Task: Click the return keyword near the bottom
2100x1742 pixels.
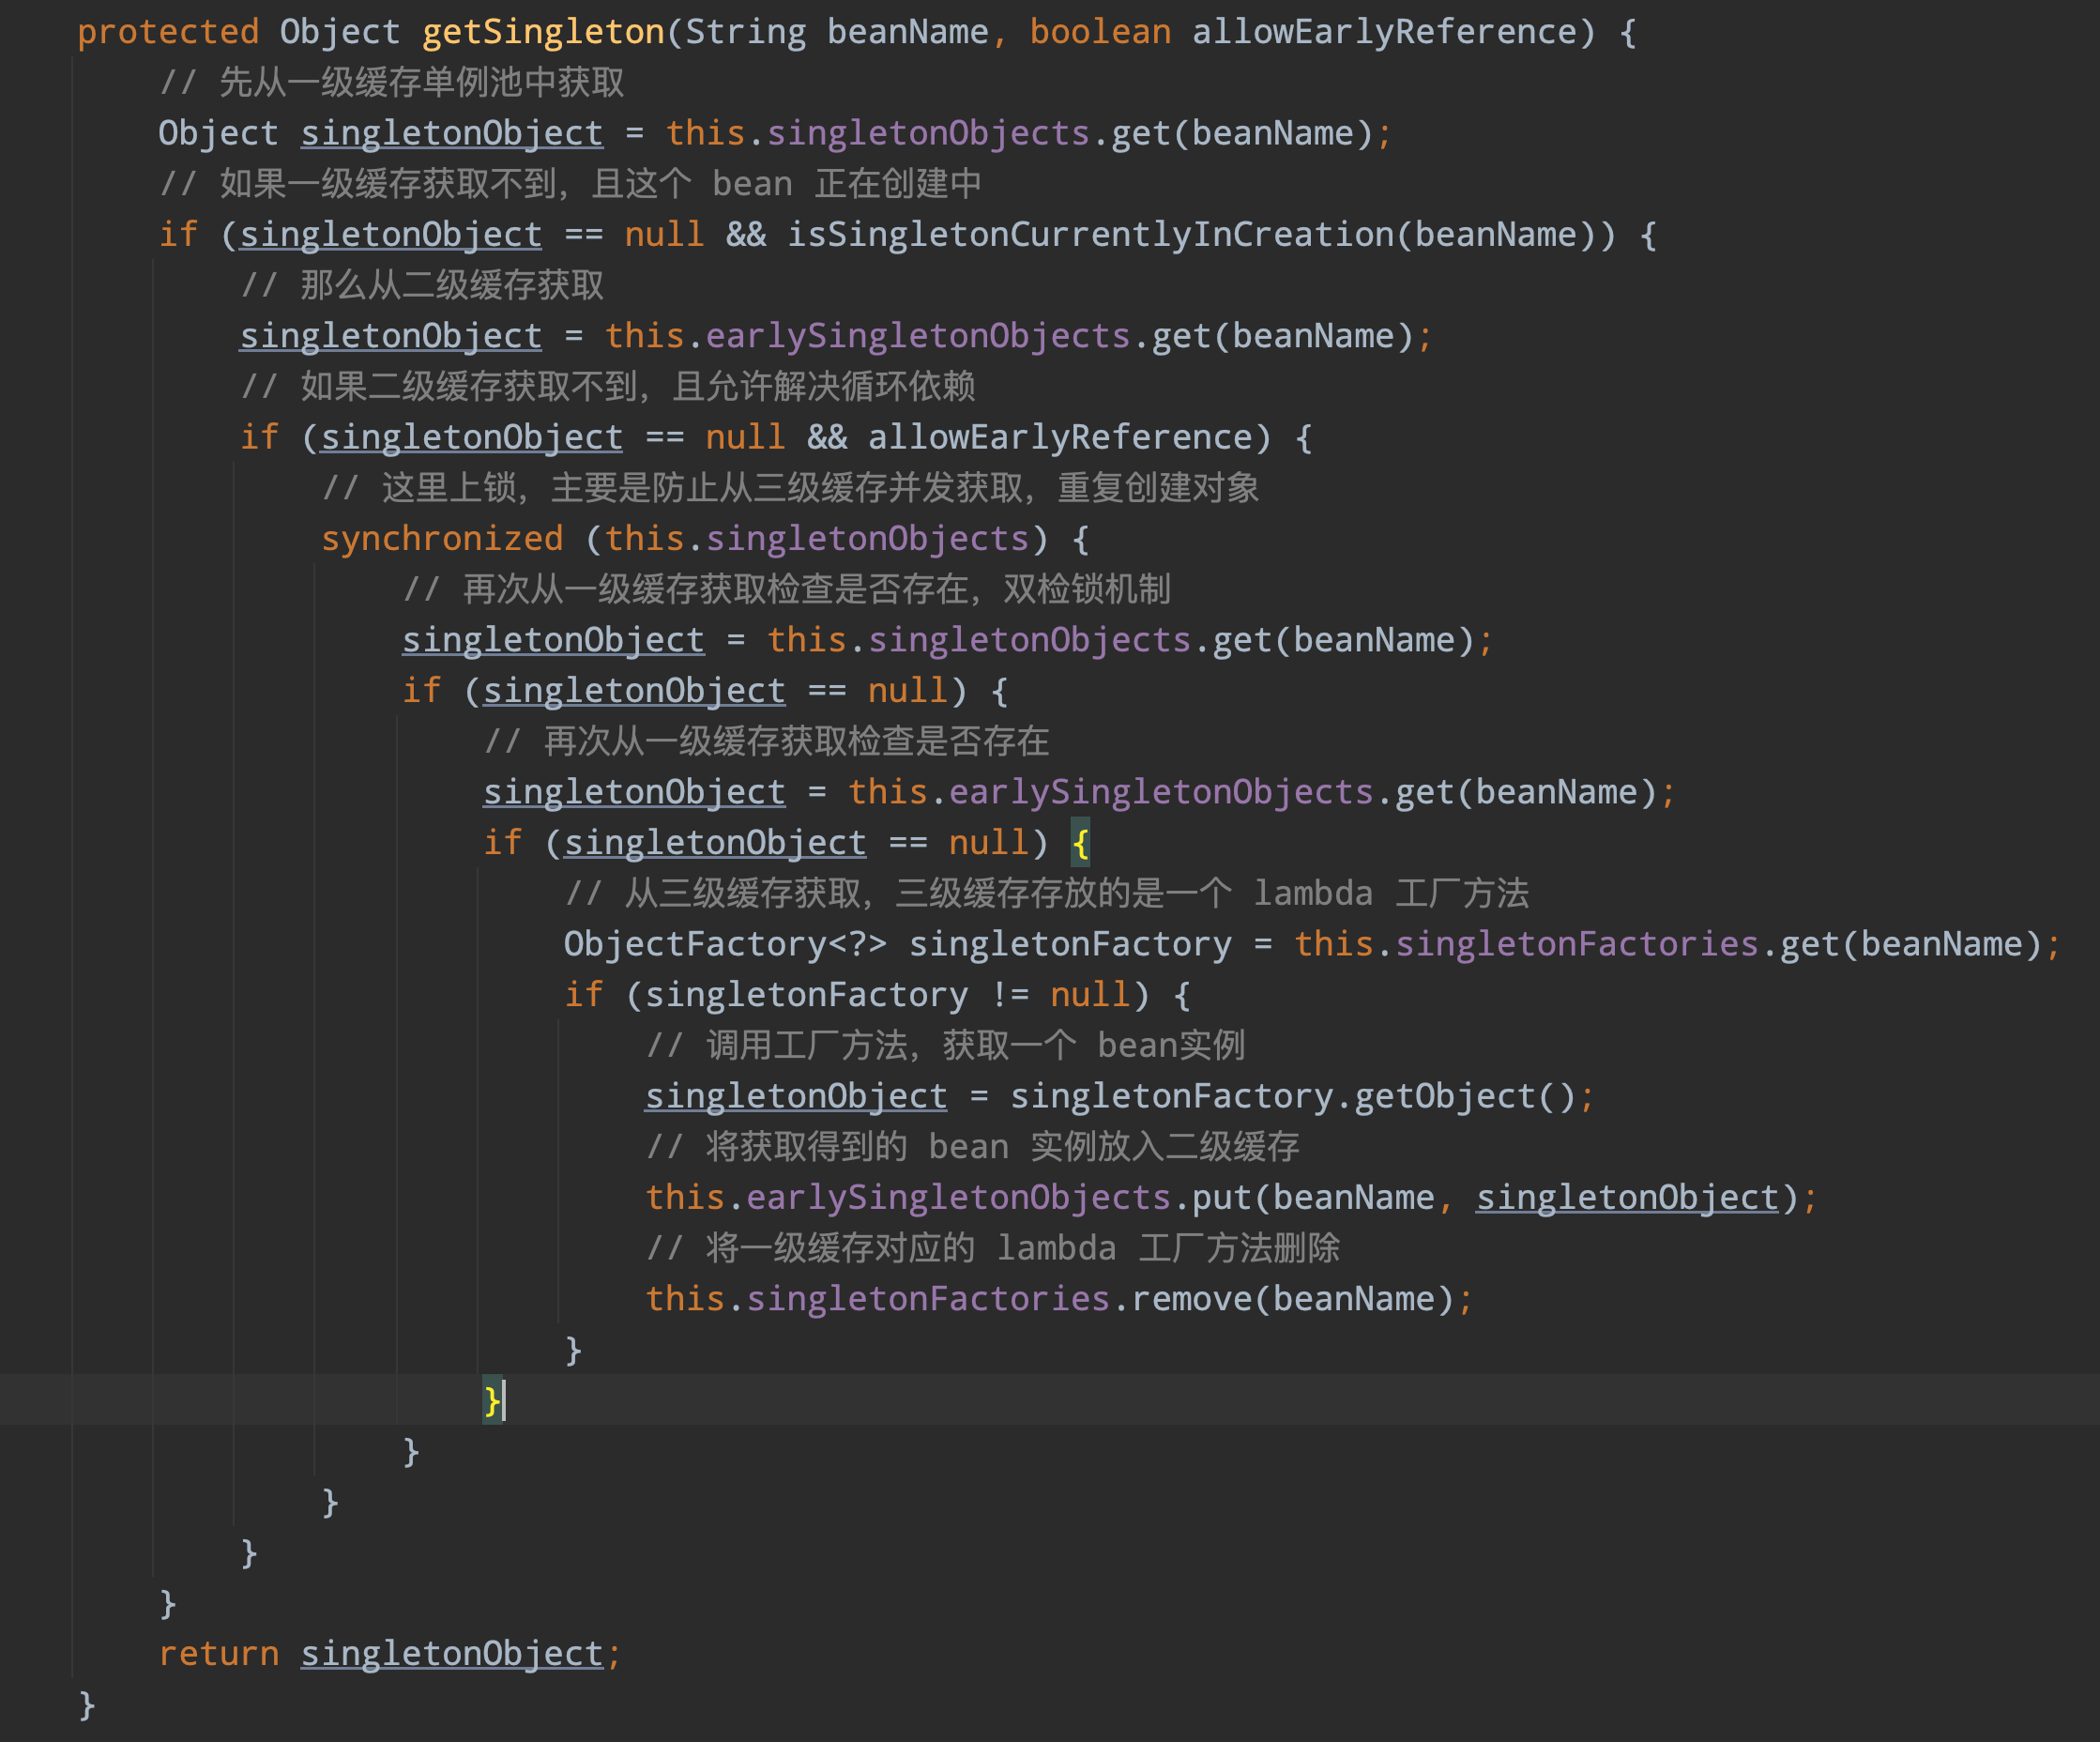Action: [218, 1653]
